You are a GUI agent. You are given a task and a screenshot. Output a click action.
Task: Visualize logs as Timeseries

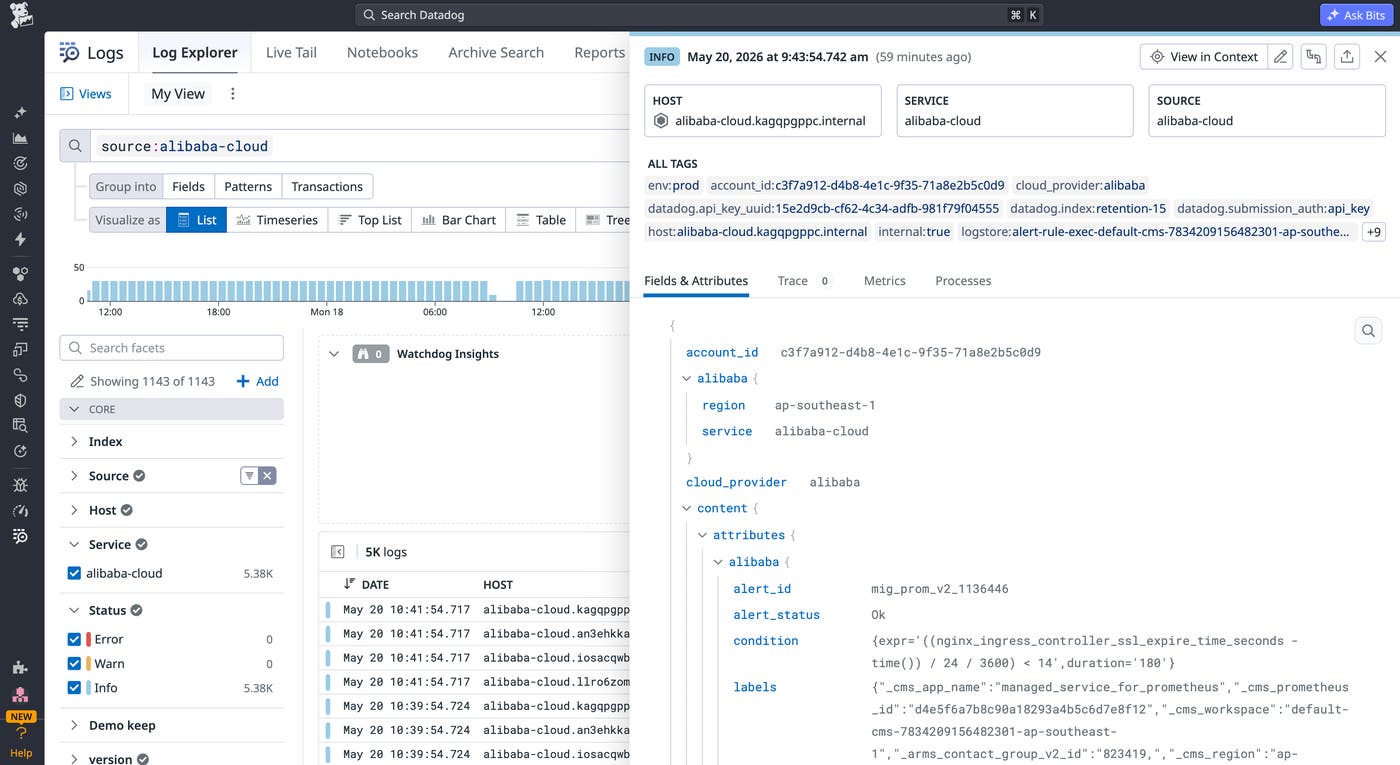pos(277,220)
